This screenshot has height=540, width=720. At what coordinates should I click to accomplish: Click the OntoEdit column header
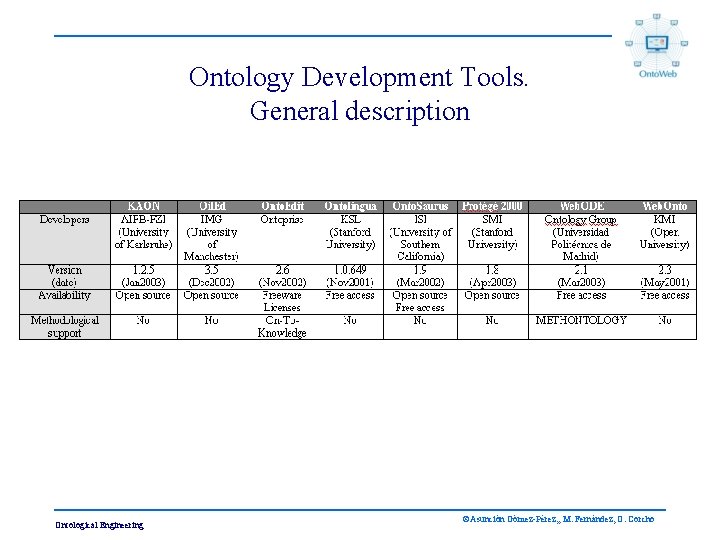click(282, 207)
